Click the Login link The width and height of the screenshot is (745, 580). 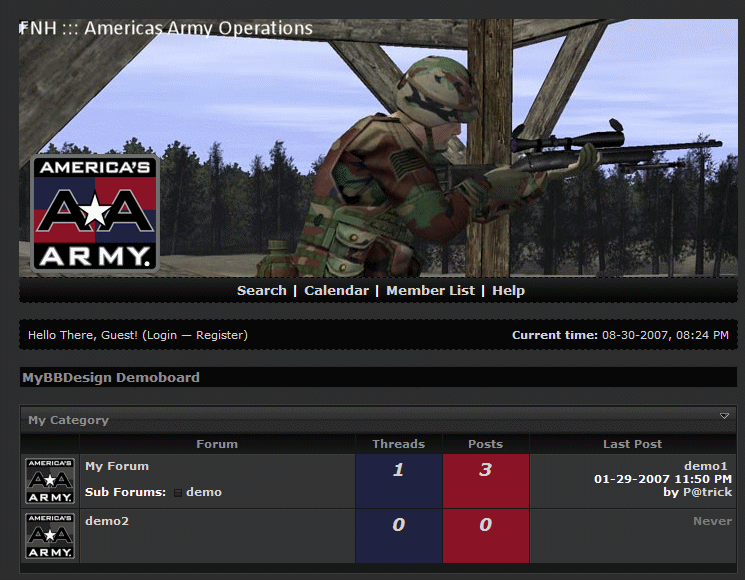[x=162, y=335]
